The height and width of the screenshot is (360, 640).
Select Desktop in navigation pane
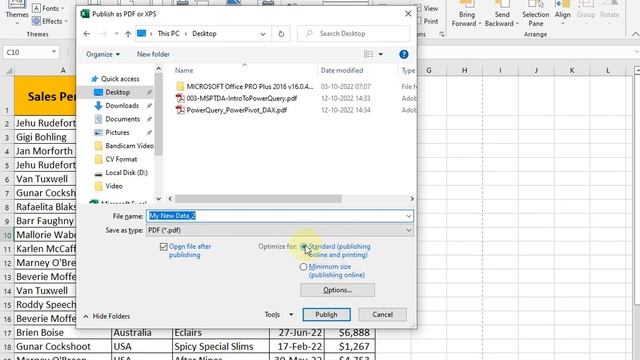(118, 92)
